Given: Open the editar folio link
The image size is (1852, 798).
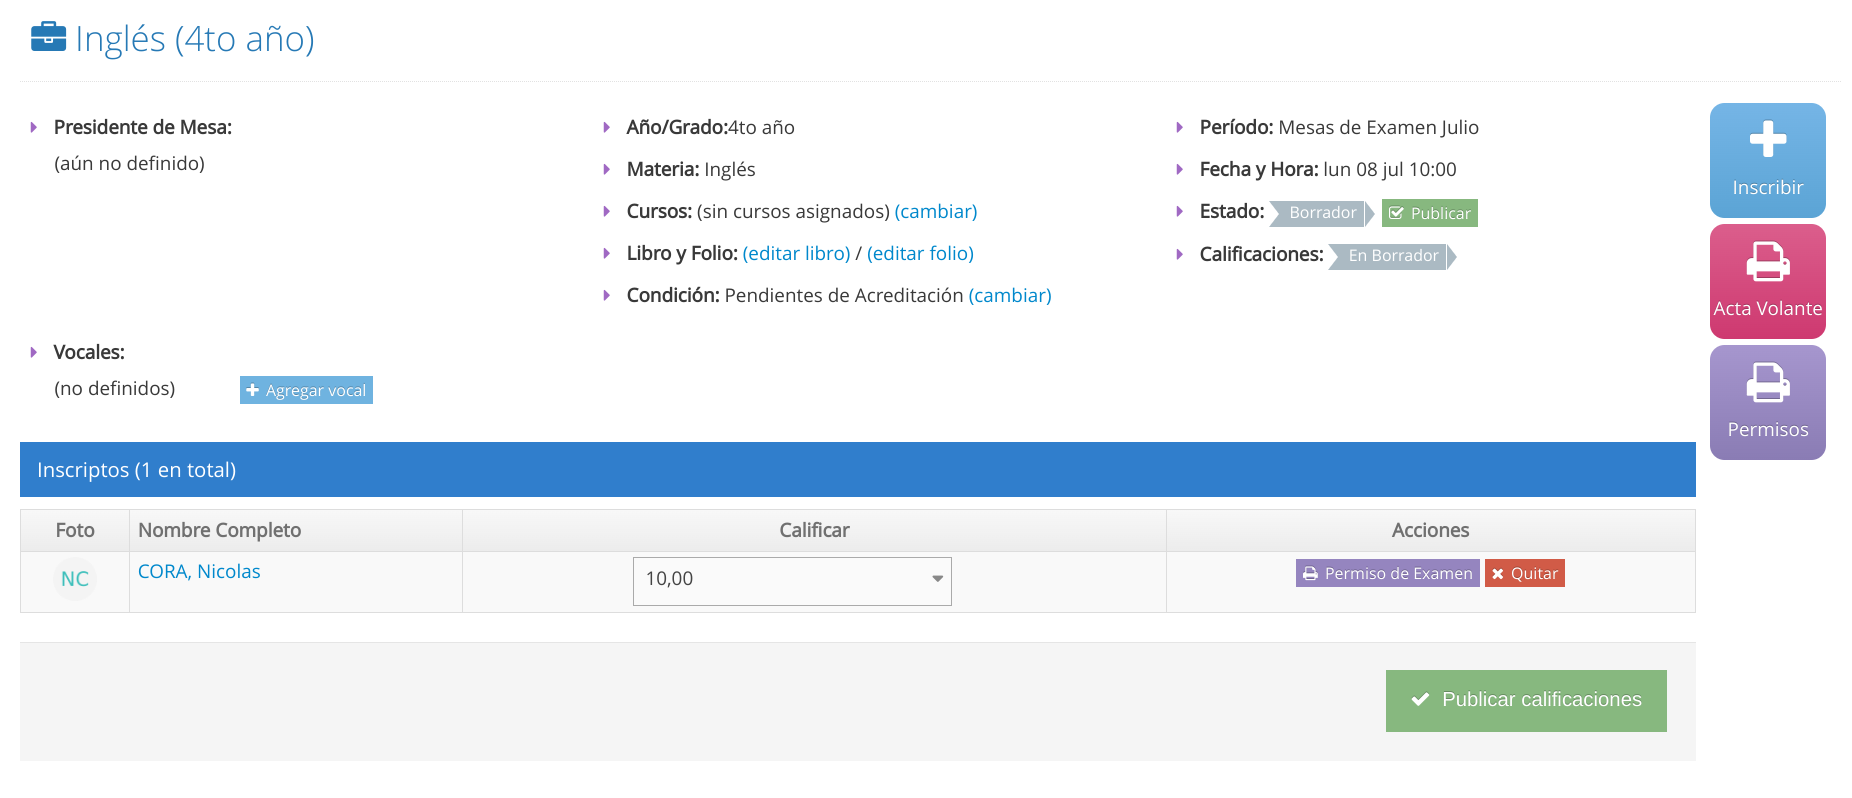Looking at the screenshot, I should click(x=920, y=254).
